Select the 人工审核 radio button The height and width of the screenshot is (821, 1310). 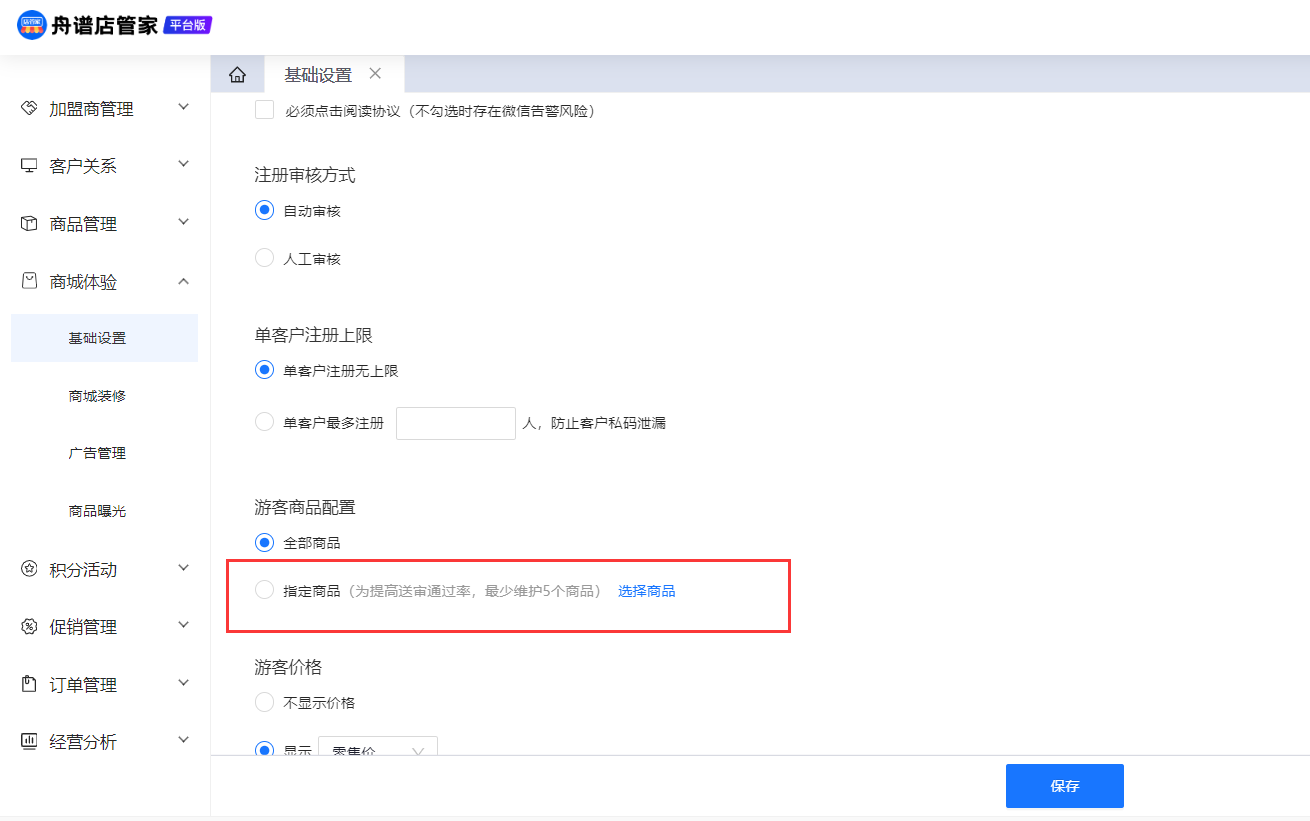pyautogui.click(x=265, y=258)
